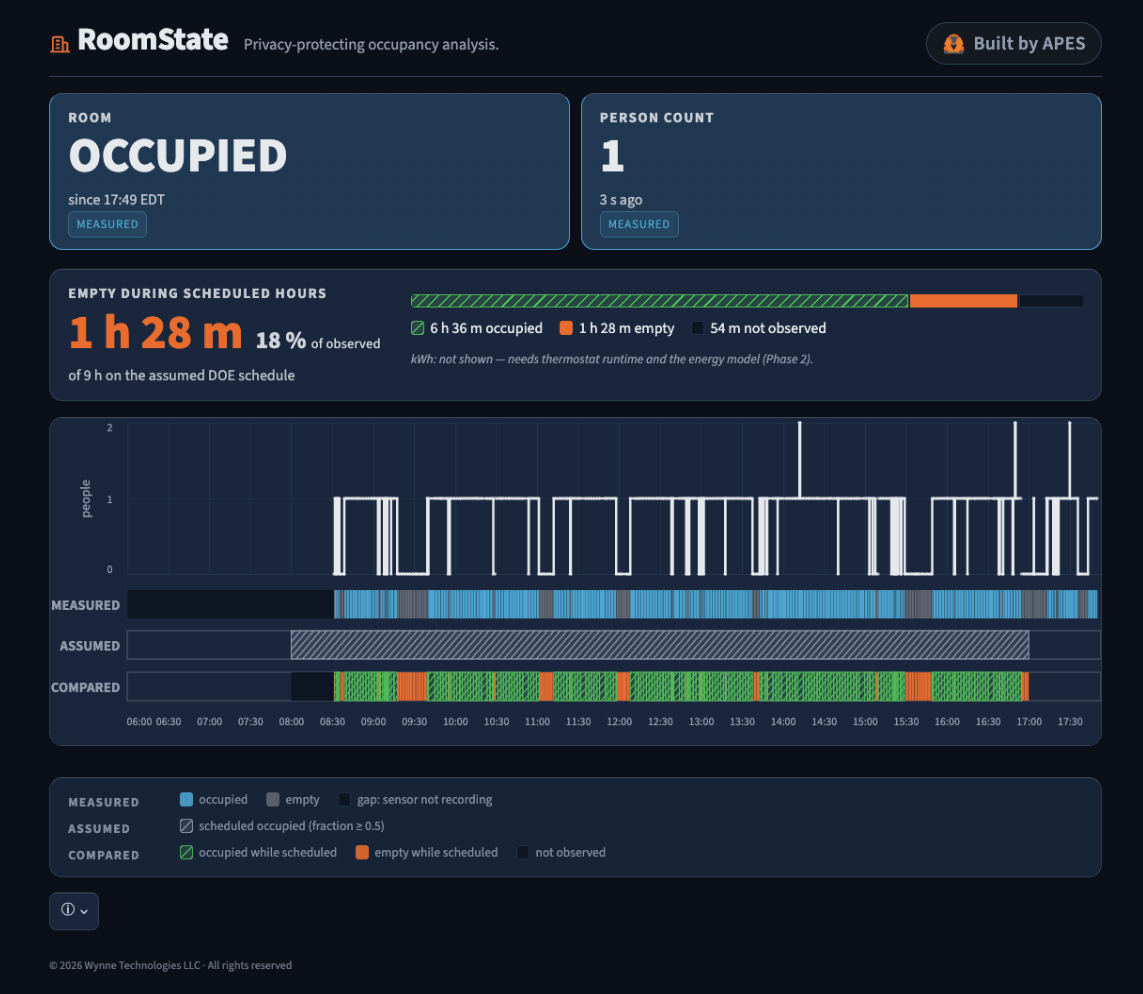This screenshot has height=994, width=1143.
Task: Click the OCCUPIED room status text
Action: [178, 155]
